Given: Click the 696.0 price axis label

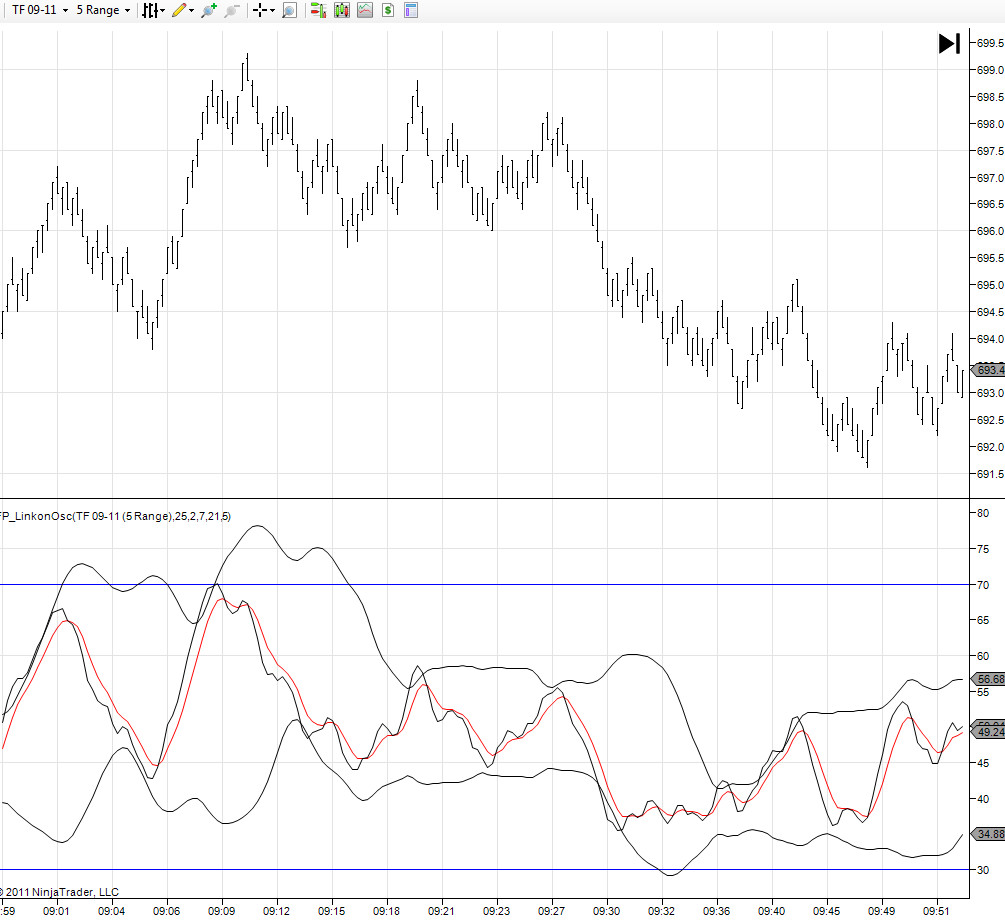Looking at the screenshot, I should click(990, 231).
